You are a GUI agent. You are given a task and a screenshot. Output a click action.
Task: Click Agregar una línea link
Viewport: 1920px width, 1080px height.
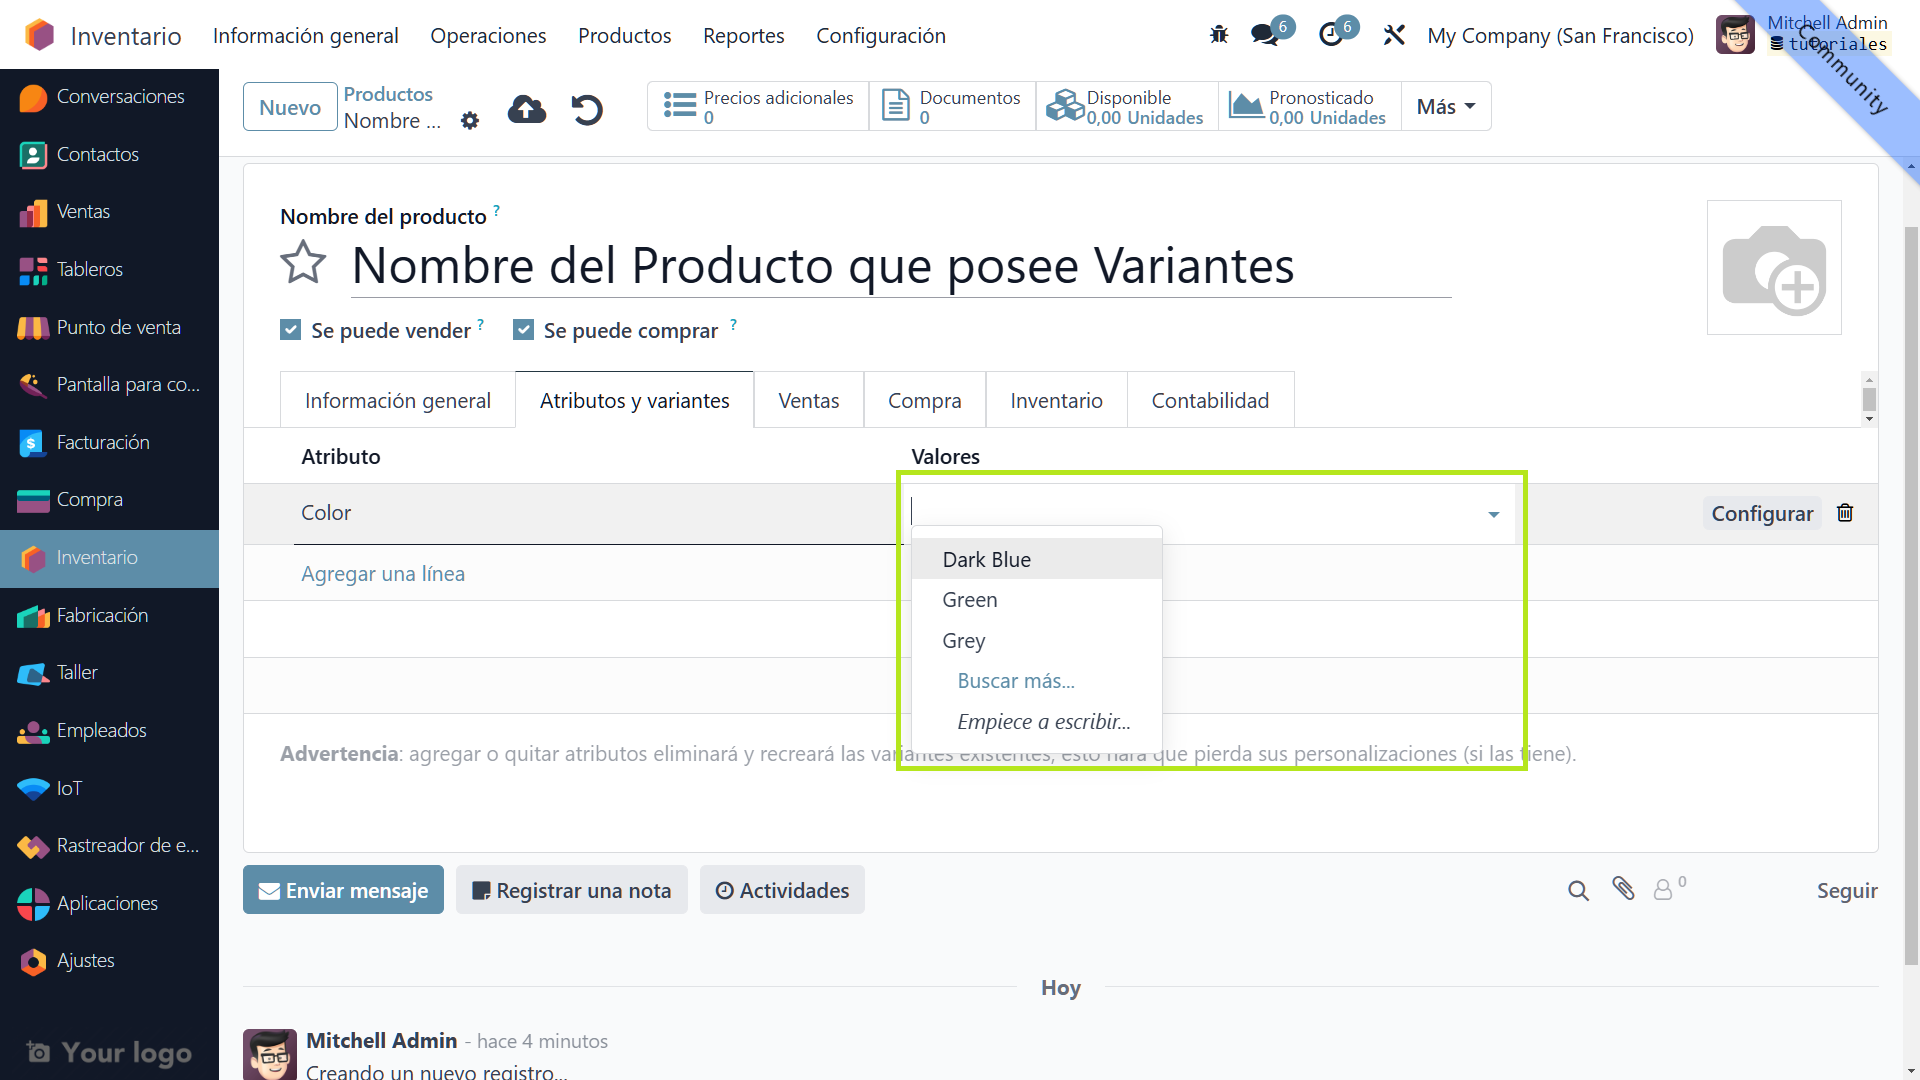(x=383, y=574)
